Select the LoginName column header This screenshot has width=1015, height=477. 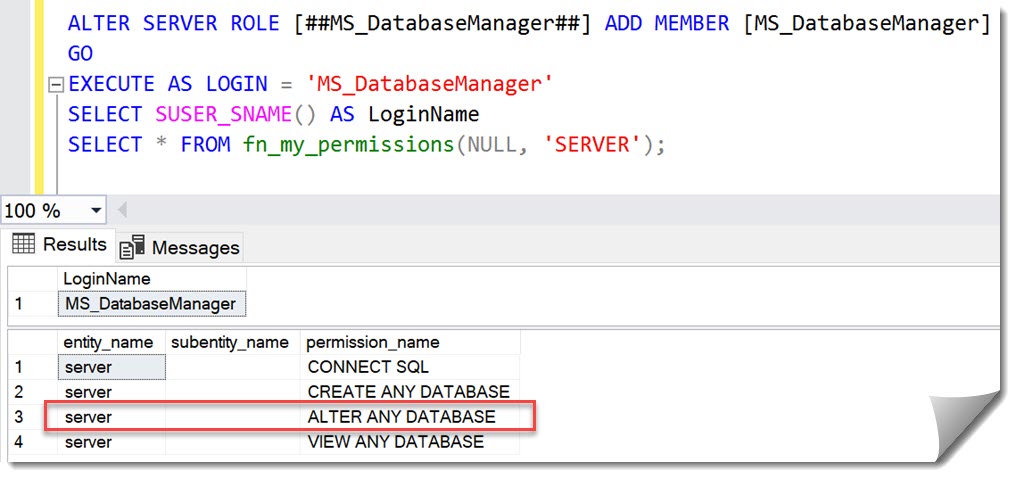pos(106,279)
